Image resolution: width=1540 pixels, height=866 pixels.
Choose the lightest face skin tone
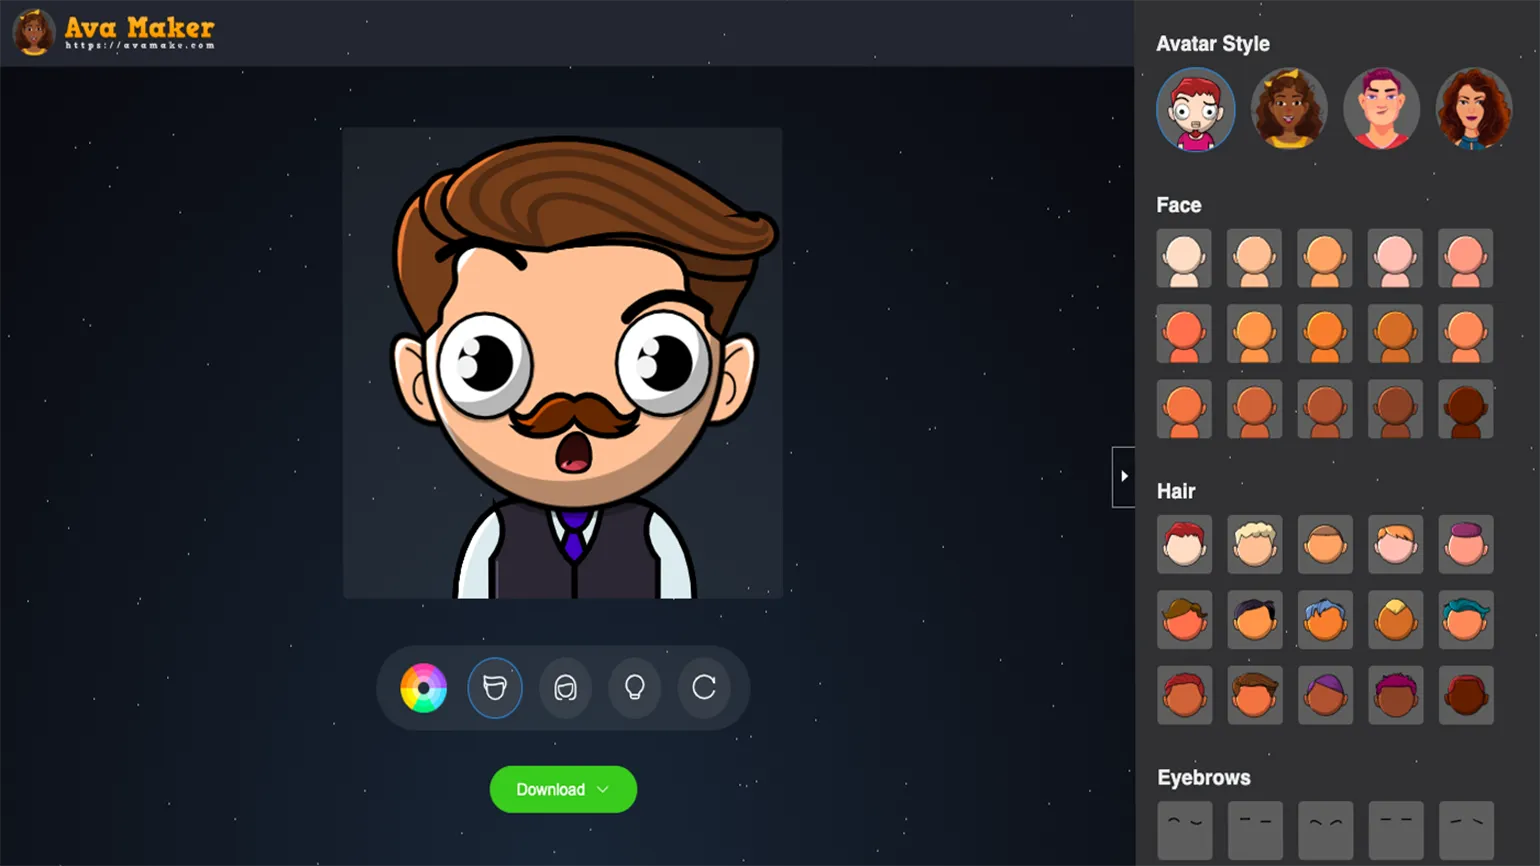[1184, 258]
